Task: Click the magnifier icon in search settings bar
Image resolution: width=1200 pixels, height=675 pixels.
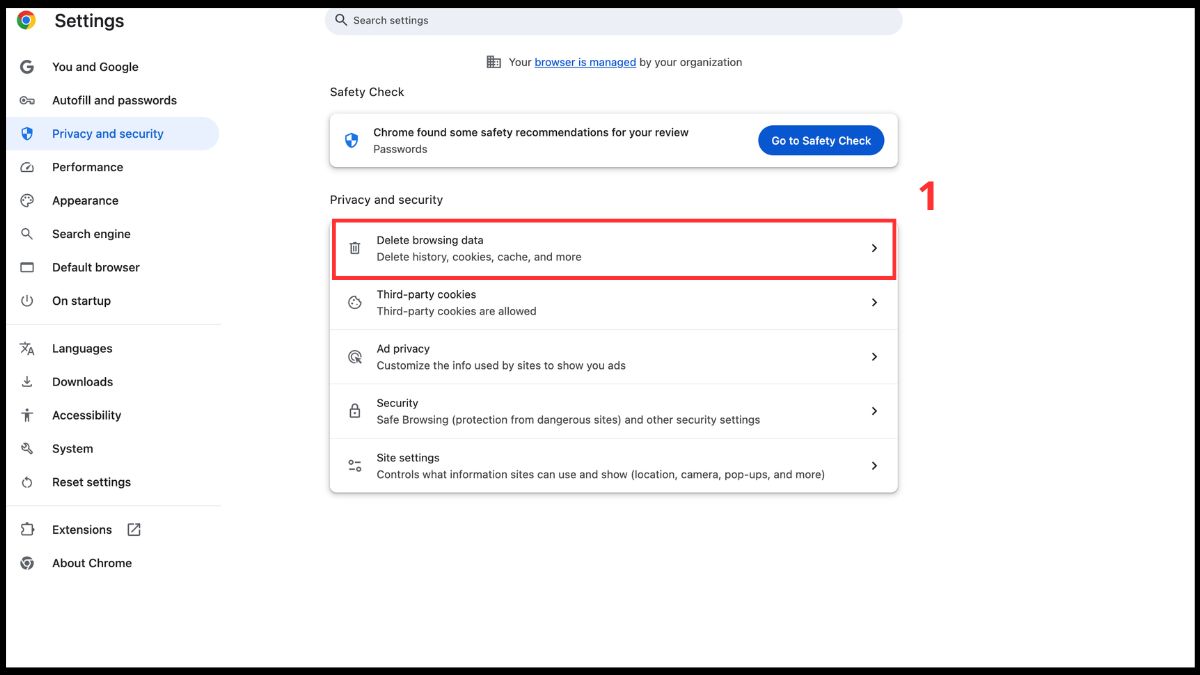Action: pos(341,20)
